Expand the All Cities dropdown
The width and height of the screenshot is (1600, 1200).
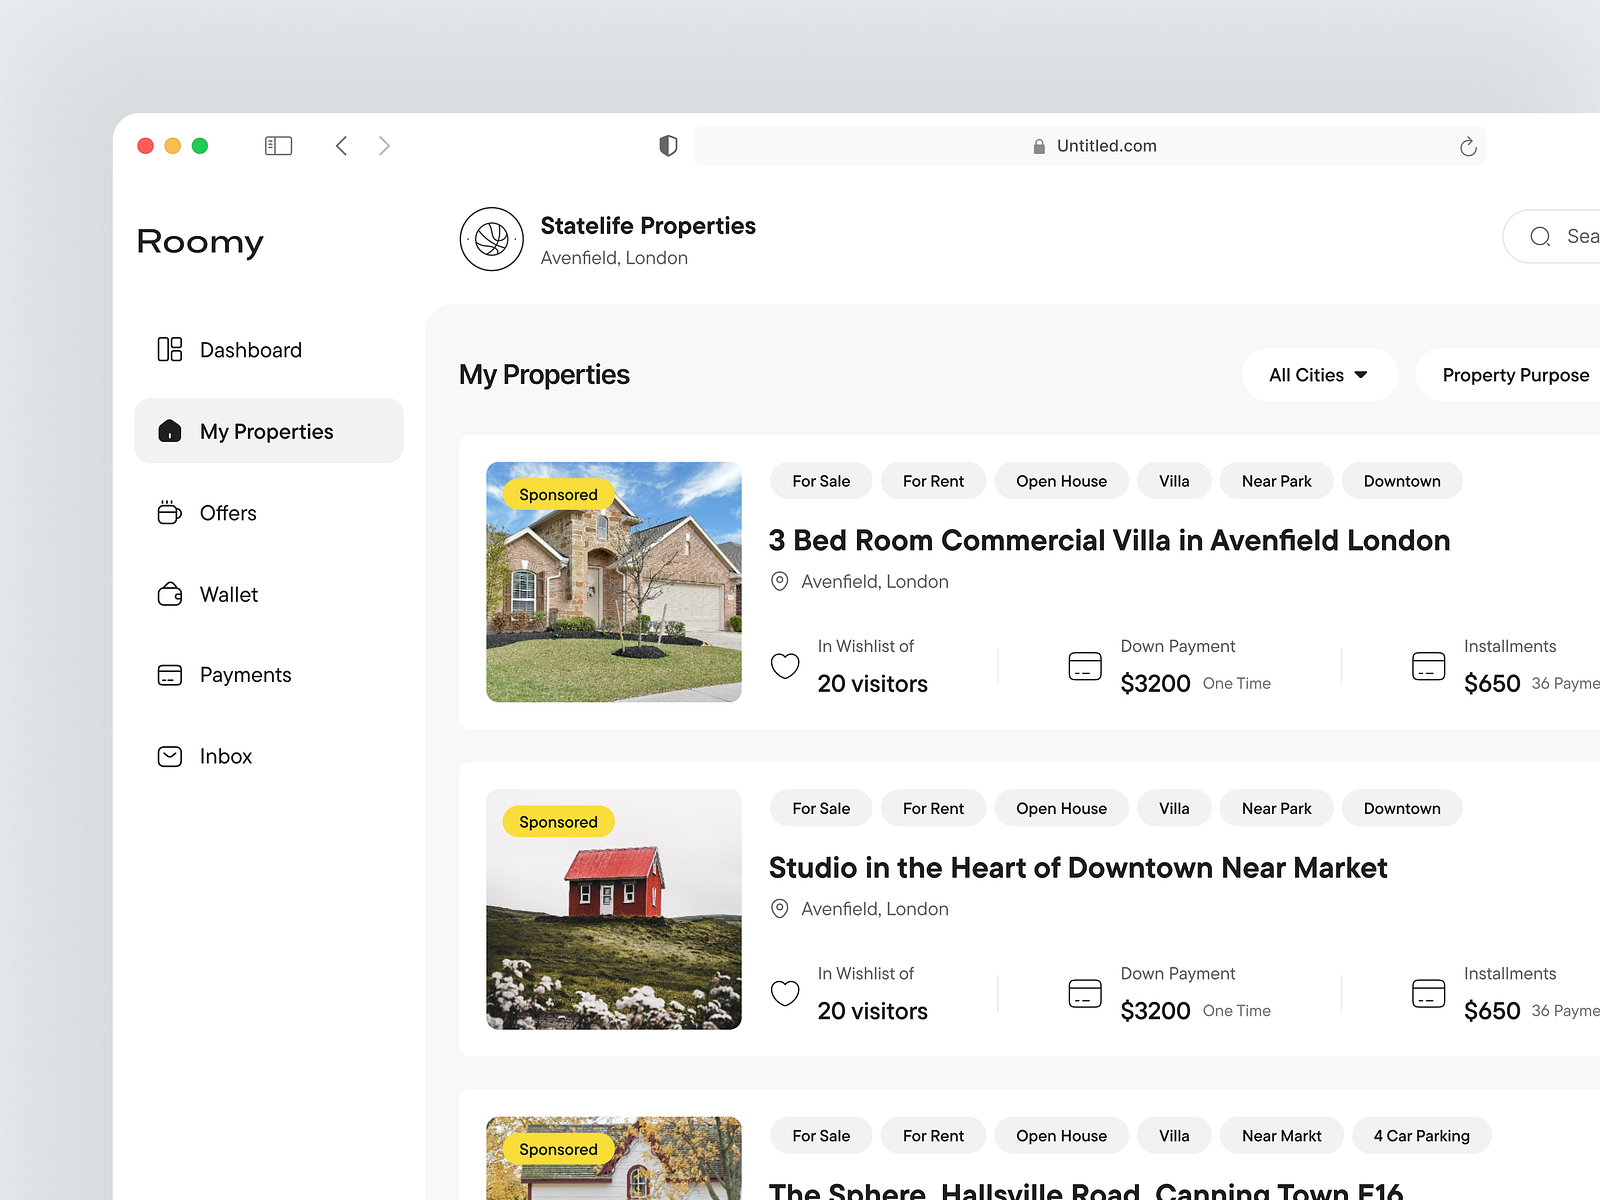point(1319,374)
